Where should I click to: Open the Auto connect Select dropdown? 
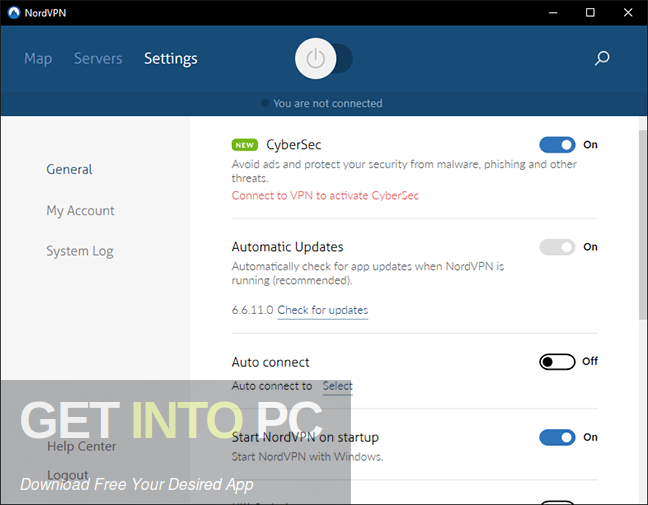click(337, 386)
